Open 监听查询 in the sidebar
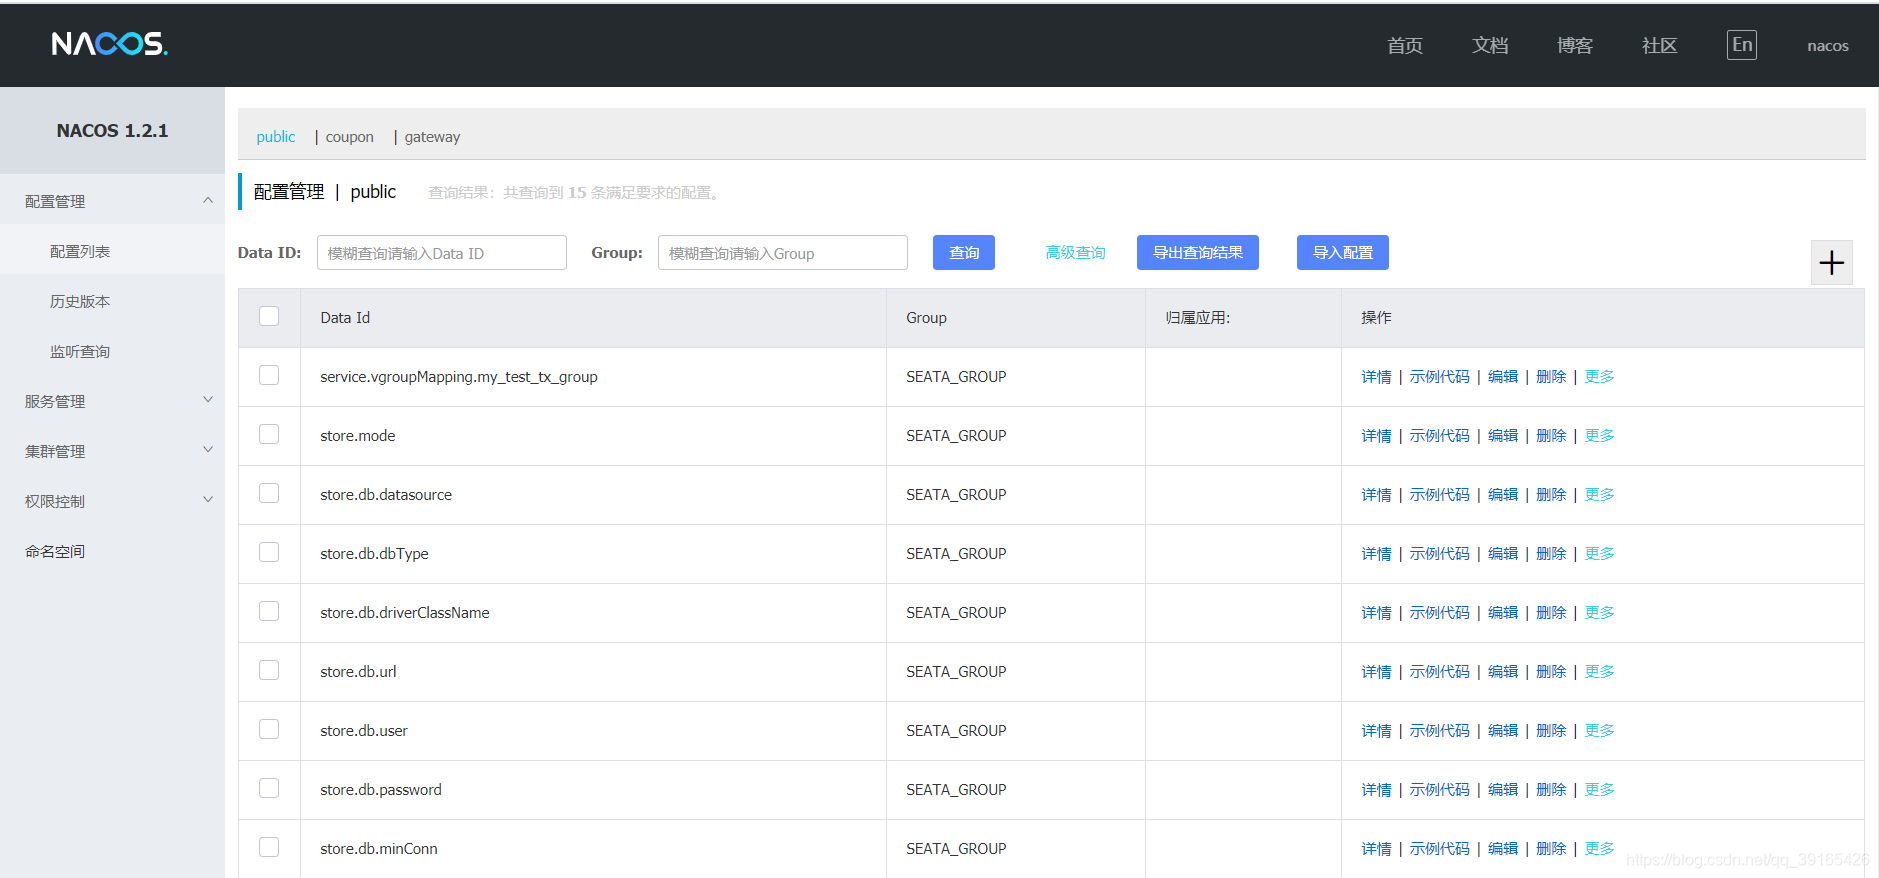This screenshot has width=1879, height=878. click(80, 351)
